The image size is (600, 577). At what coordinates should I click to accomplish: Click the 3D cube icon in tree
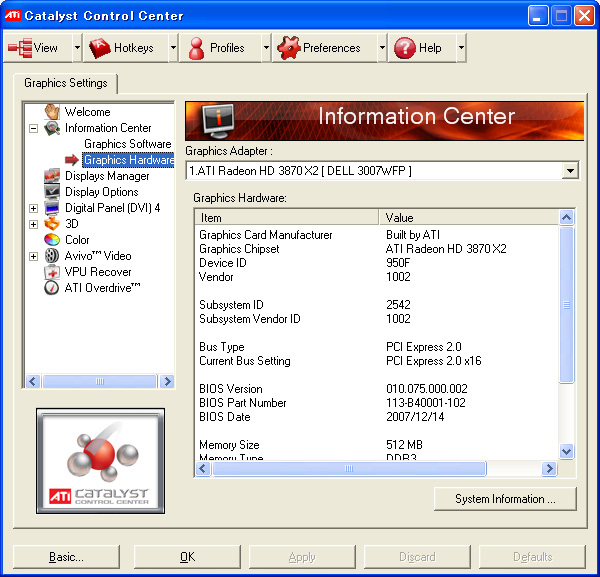[x=53, y=224]
